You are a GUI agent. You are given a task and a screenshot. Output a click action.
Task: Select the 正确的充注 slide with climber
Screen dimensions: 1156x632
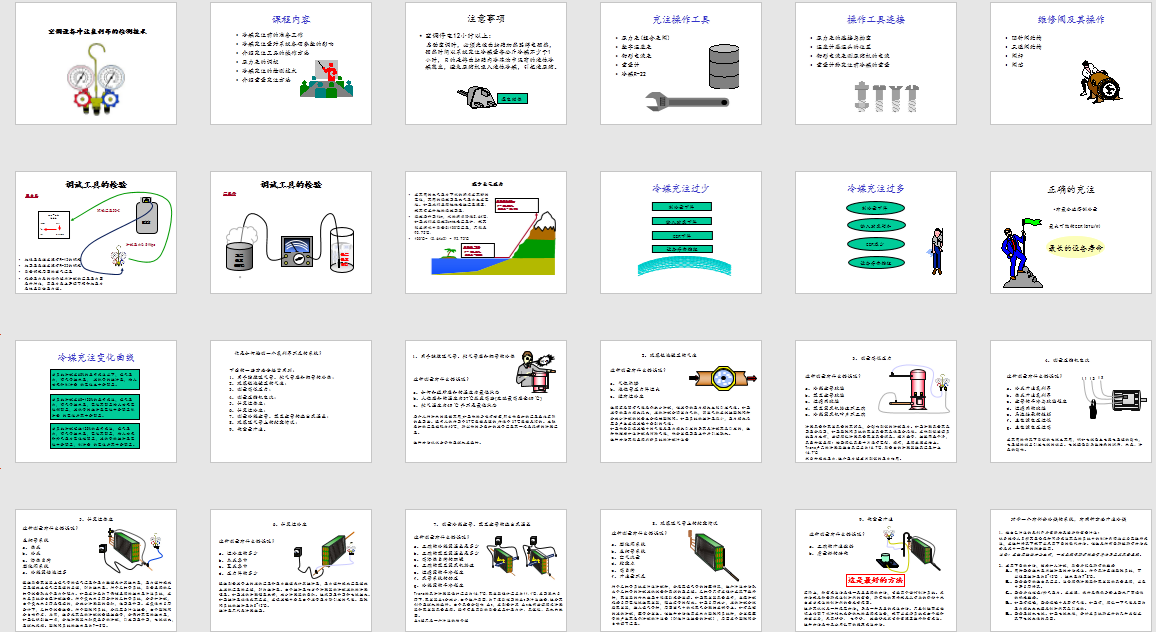tap(1070, 232)
